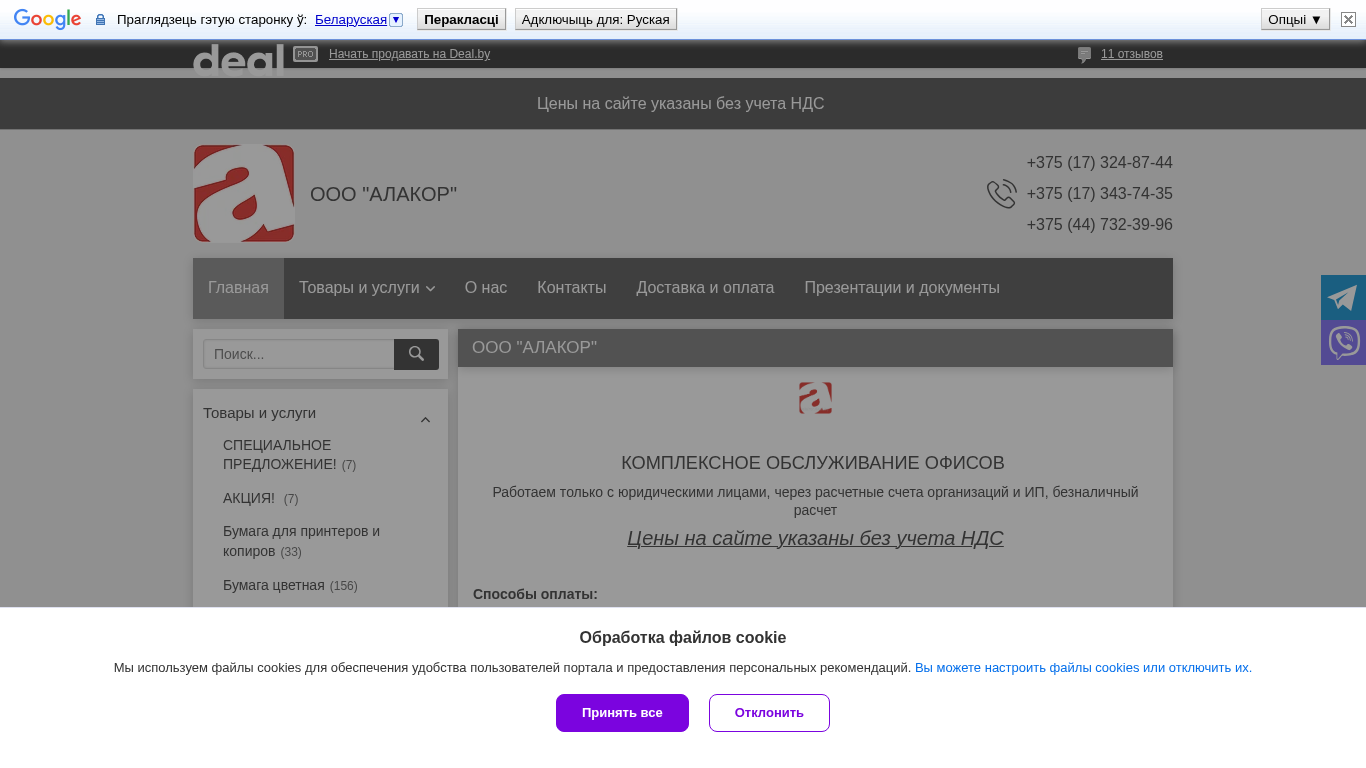Open the Контакты menu item
The image size is (1366, 768).
(571, 288)
